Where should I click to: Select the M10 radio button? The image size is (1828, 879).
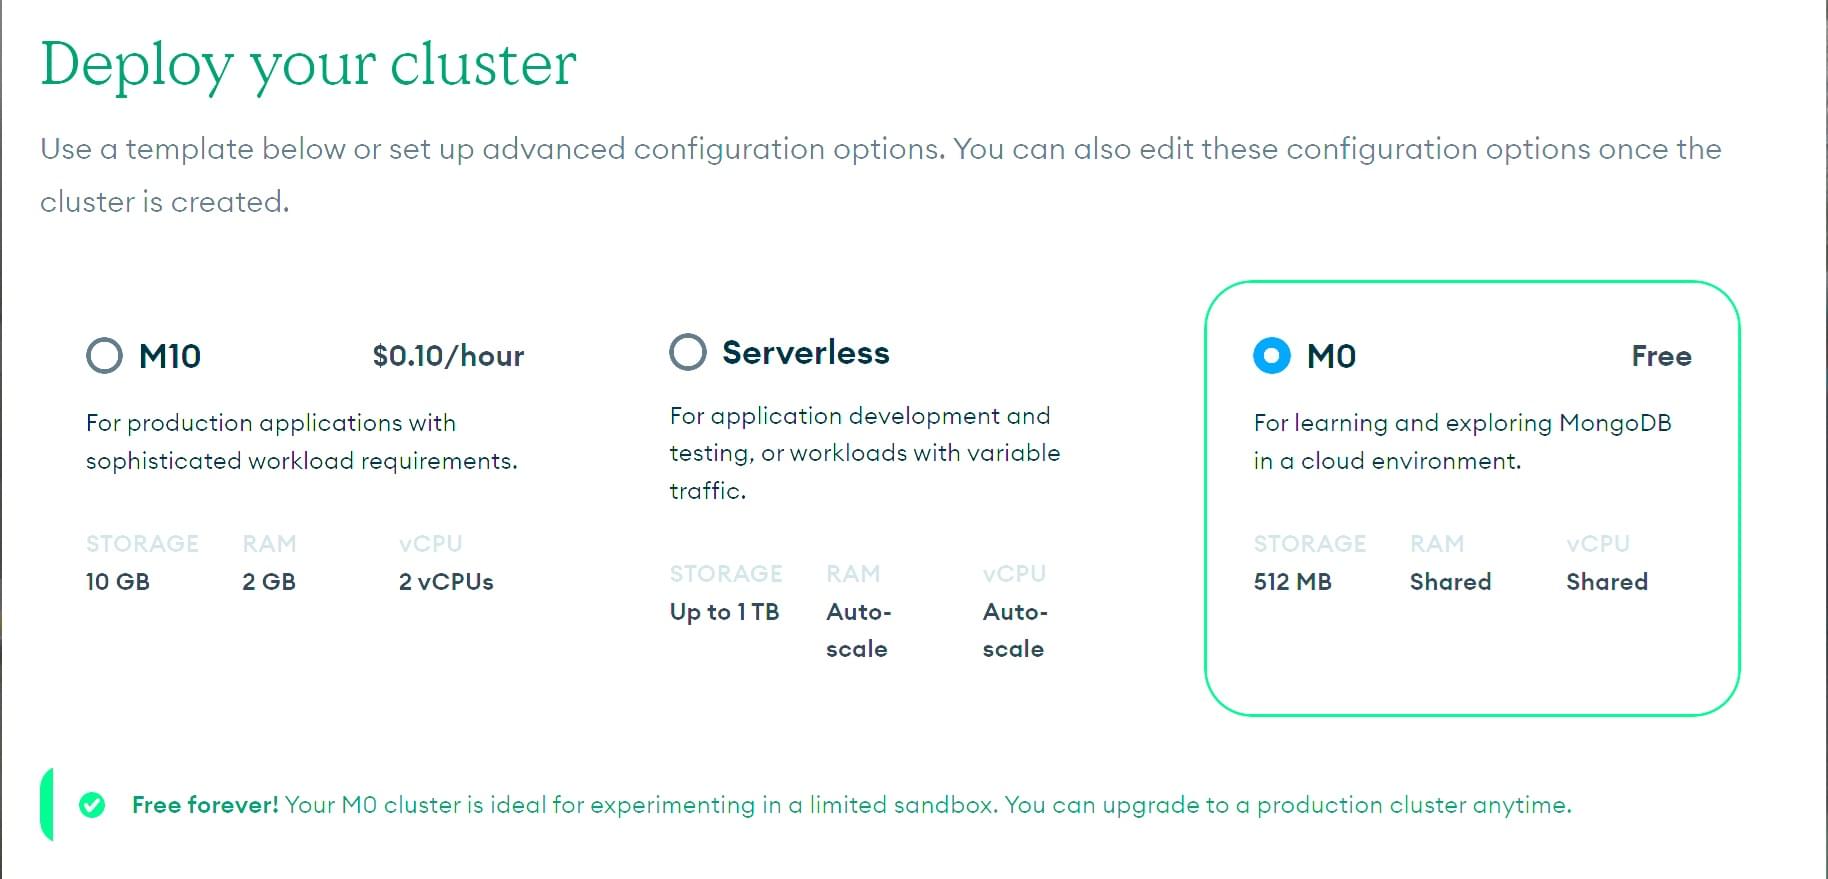point(104,356)
